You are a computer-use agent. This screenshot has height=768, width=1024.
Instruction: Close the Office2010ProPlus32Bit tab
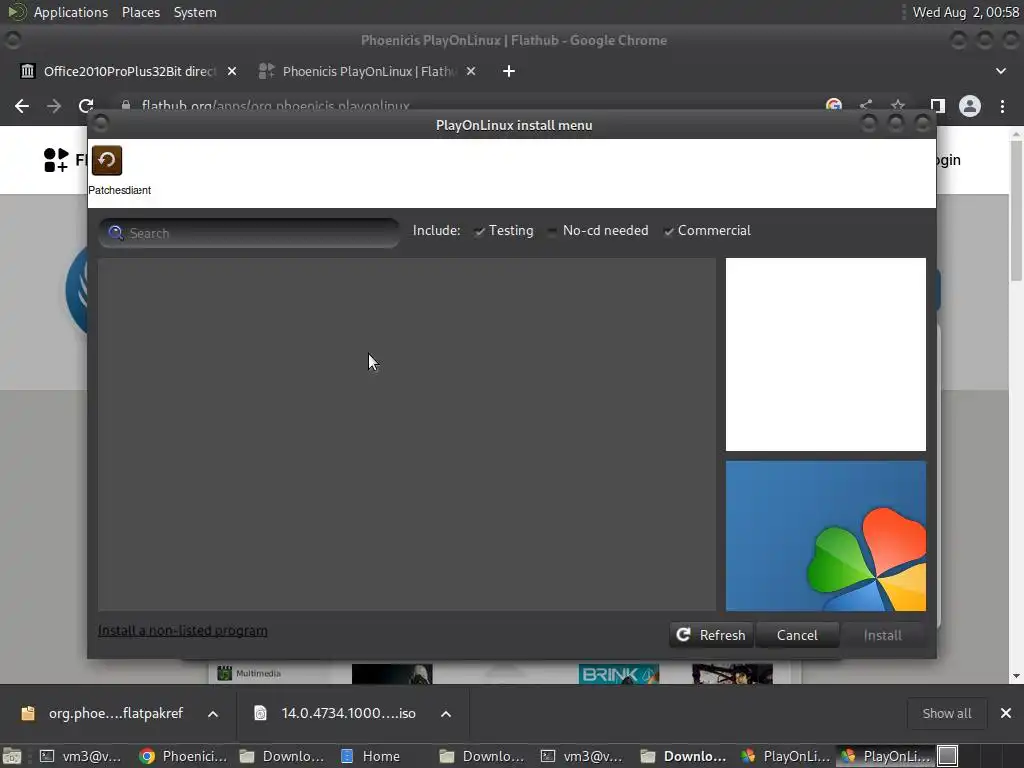pos(232,71)
